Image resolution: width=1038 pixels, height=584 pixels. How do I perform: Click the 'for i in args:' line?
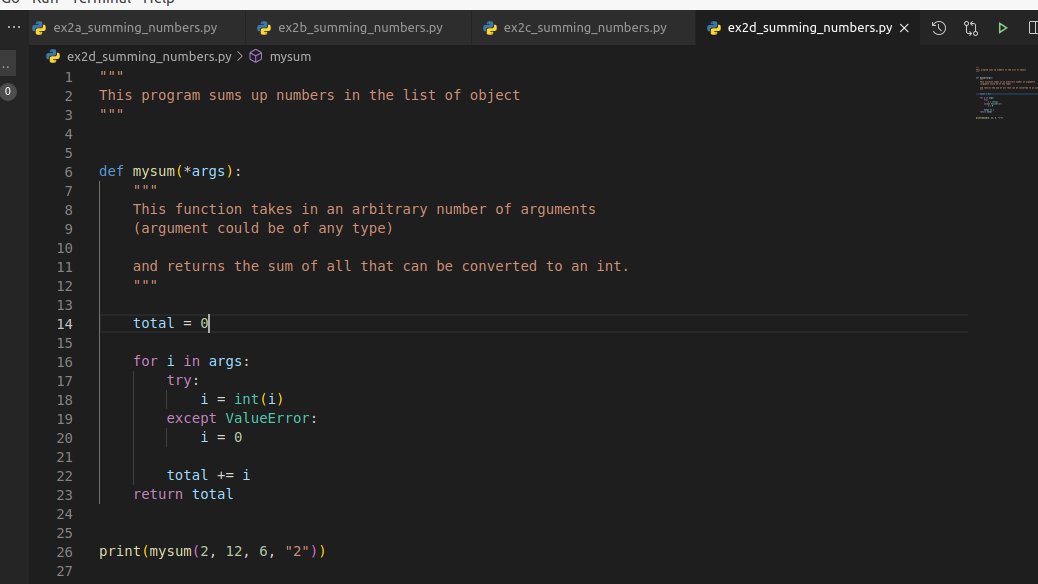point(191,362)
